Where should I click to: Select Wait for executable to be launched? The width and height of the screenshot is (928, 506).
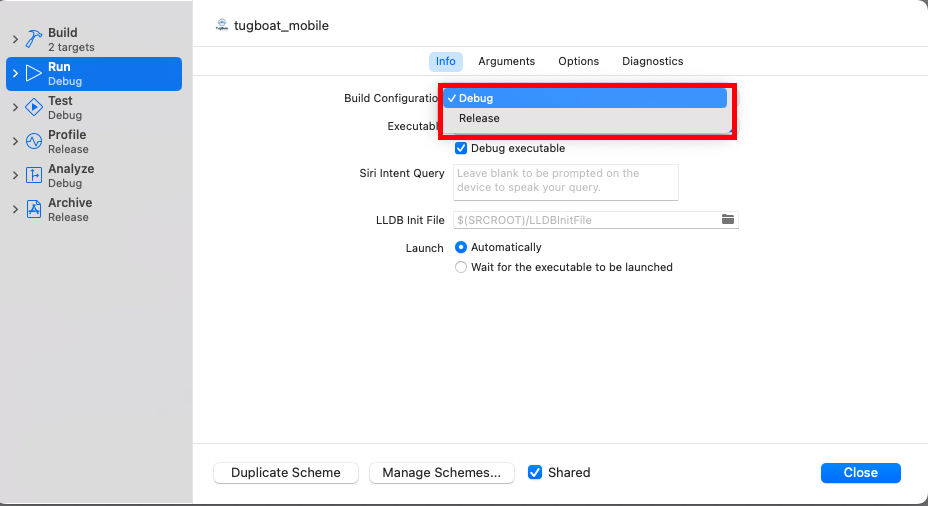click(x=461, y=267)
